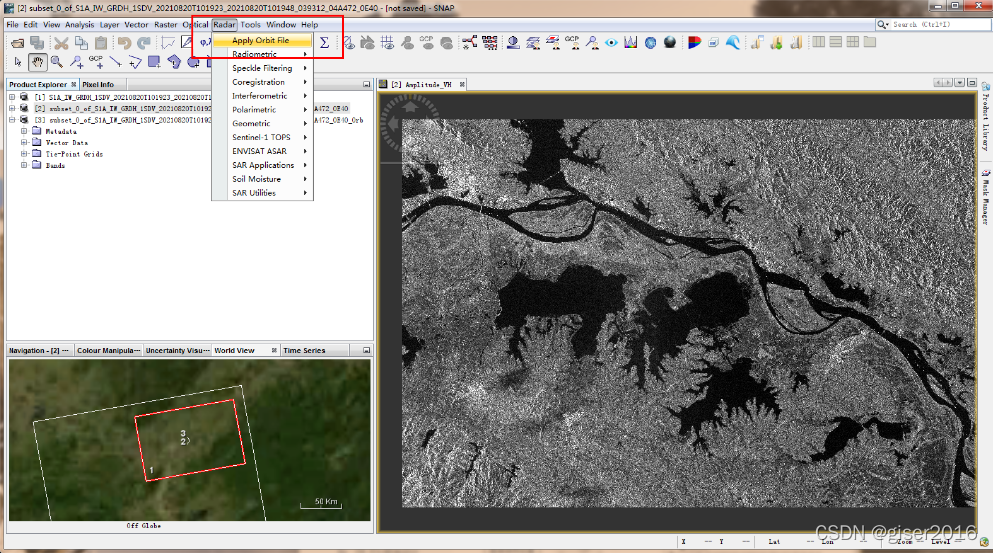
Task: Click the selection arrow pointer tool
Action: (x=17, y=62)
